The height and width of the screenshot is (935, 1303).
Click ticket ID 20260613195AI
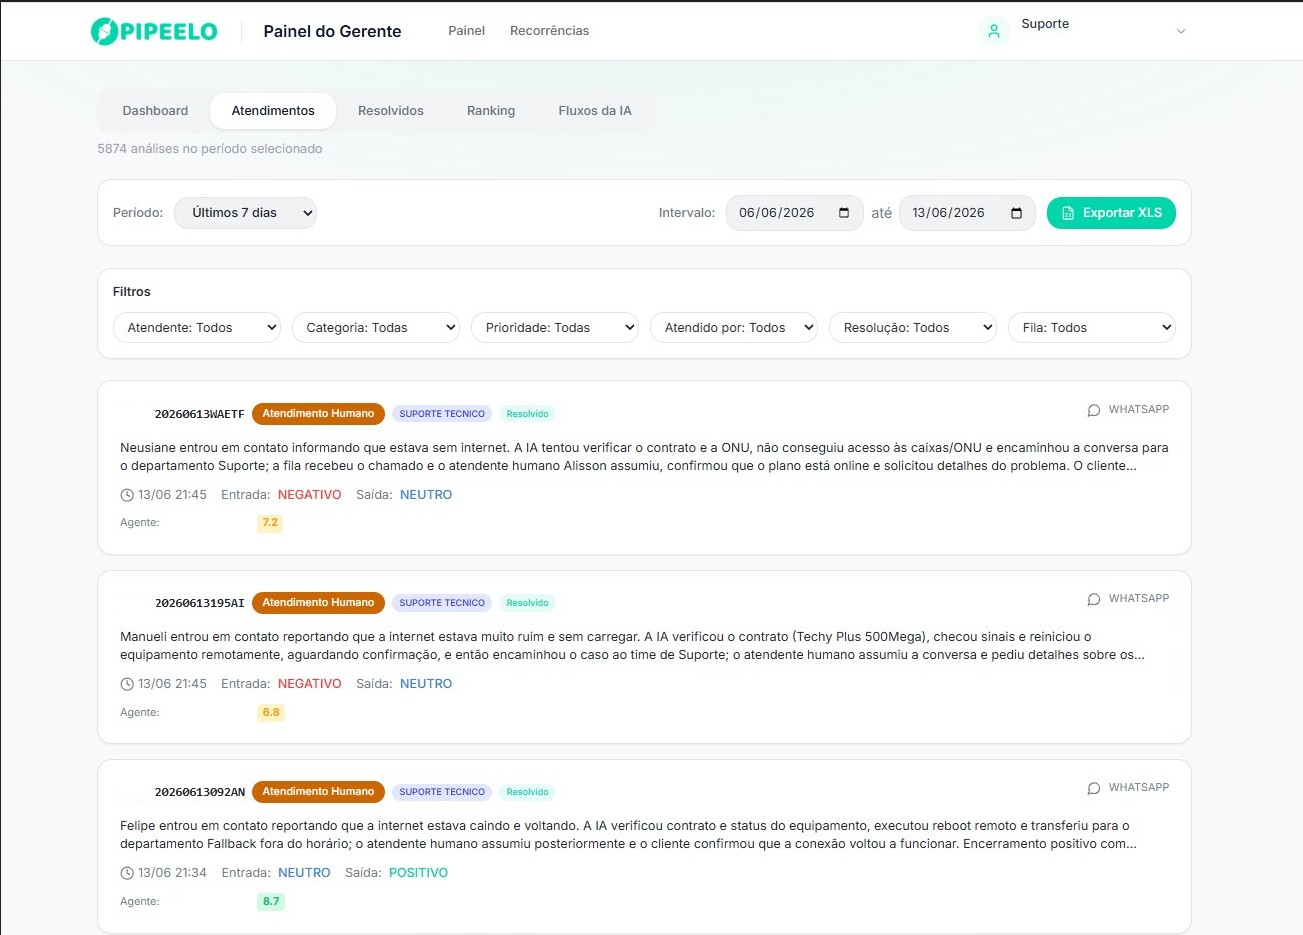199,603
